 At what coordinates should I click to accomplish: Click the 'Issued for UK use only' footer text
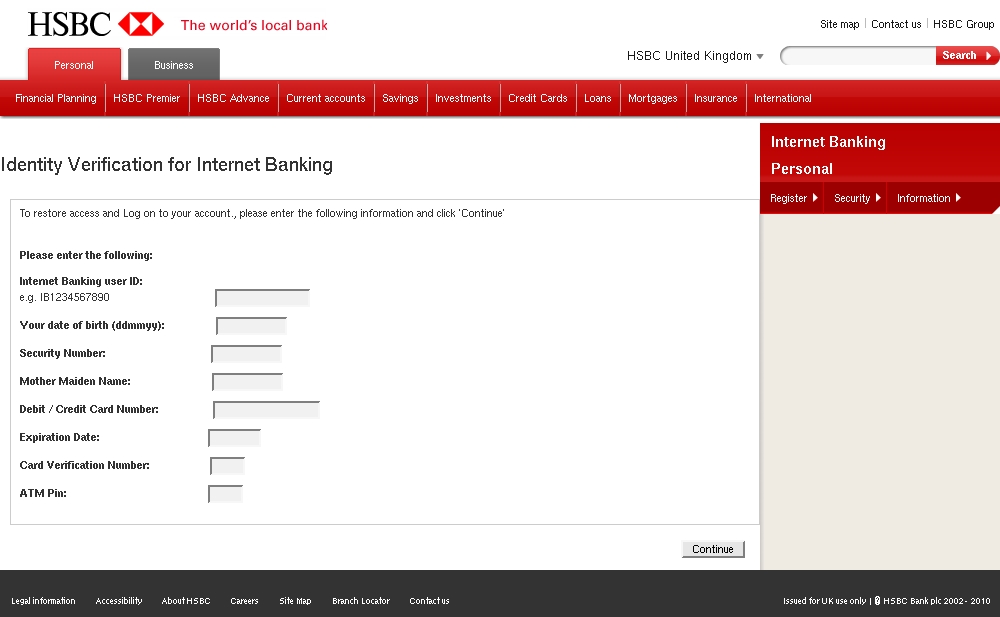point(825,601)
